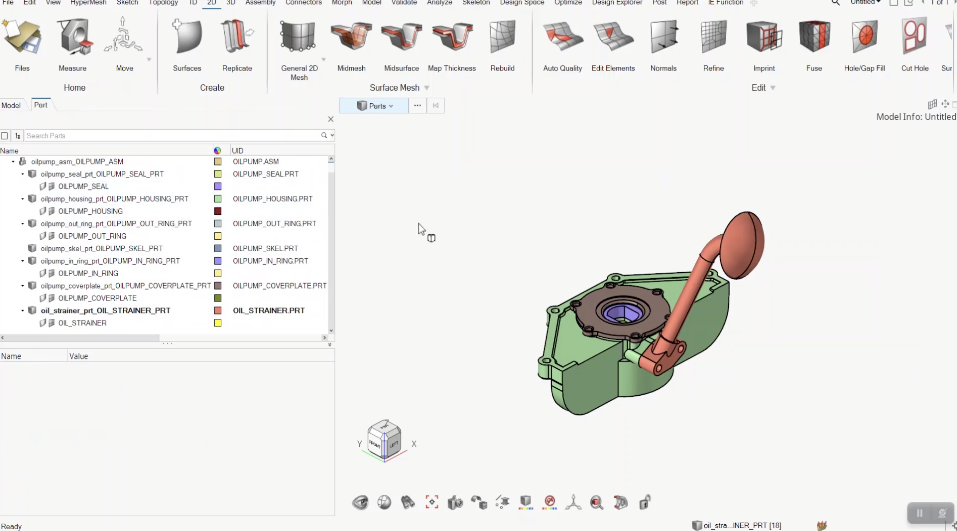This screenshot has width=957, height=531.
Task: Tick the checkbox beside Search Parts
Action: [x=5, y=135]
